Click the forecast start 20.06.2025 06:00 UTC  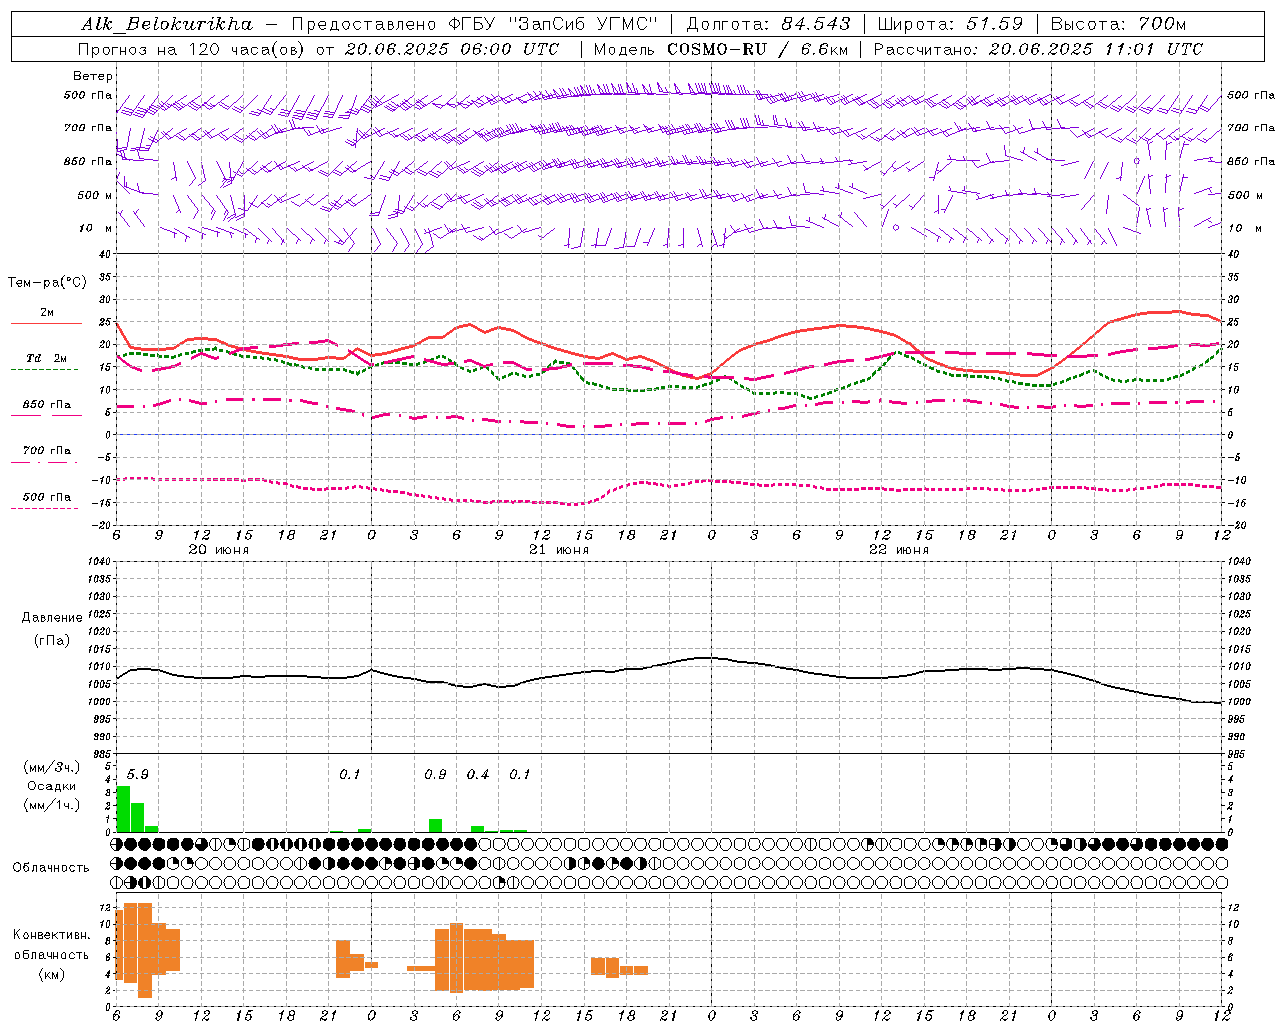452,49
